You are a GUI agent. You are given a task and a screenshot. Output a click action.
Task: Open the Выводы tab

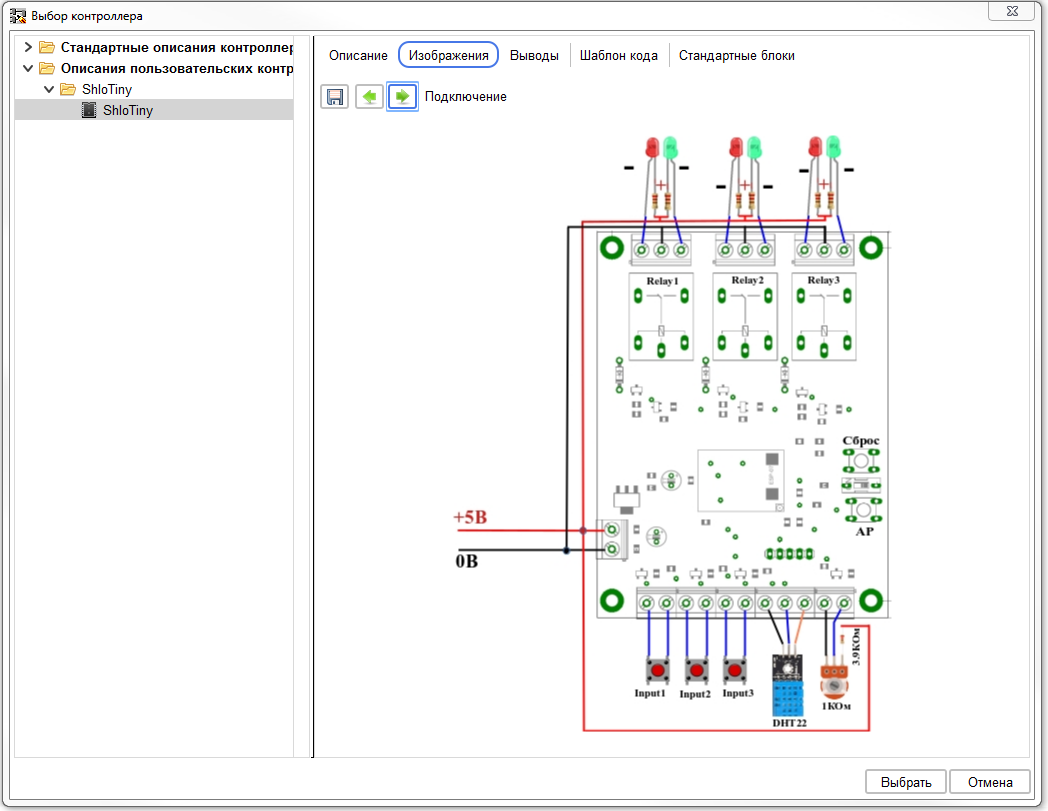pyautogui.click(x=534, y=55)
